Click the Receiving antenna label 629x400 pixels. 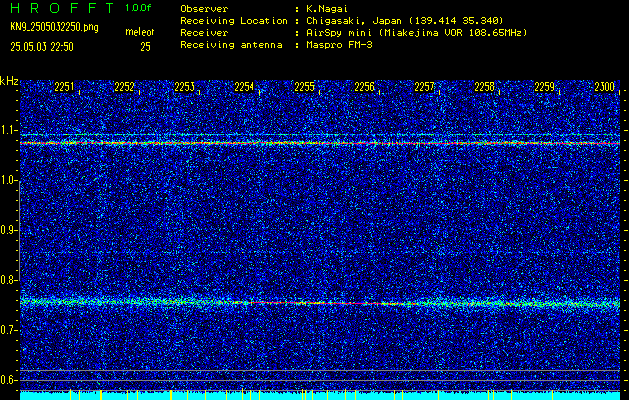(x=231, y=45)
